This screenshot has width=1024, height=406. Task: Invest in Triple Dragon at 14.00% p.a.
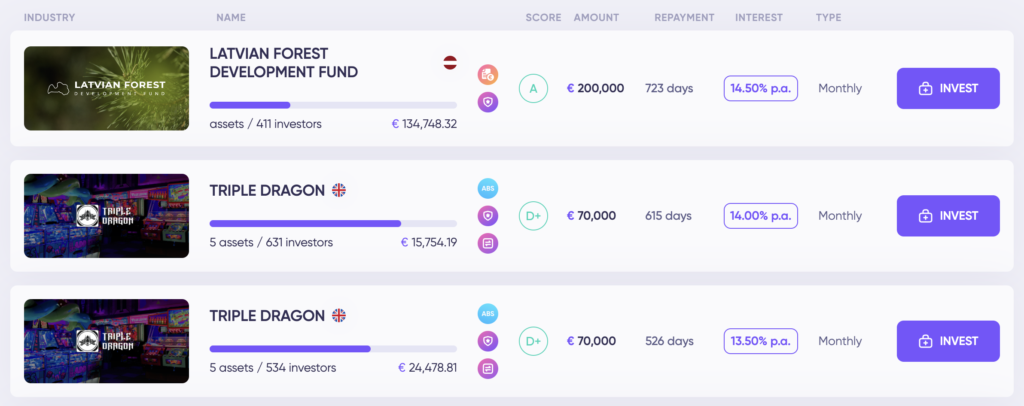pos(948,216)
